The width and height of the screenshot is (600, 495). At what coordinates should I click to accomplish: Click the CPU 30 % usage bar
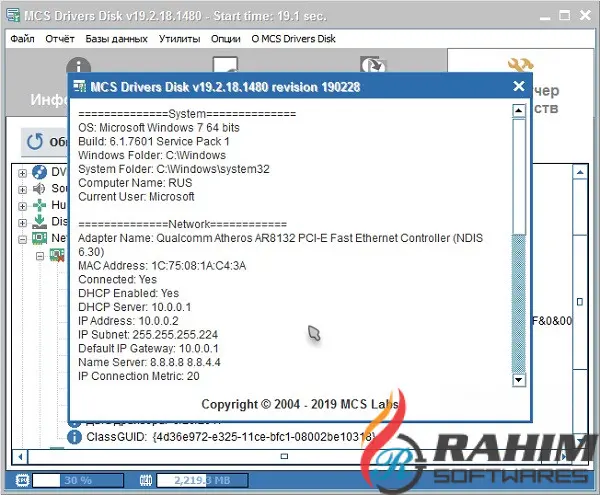click(78, 480)
